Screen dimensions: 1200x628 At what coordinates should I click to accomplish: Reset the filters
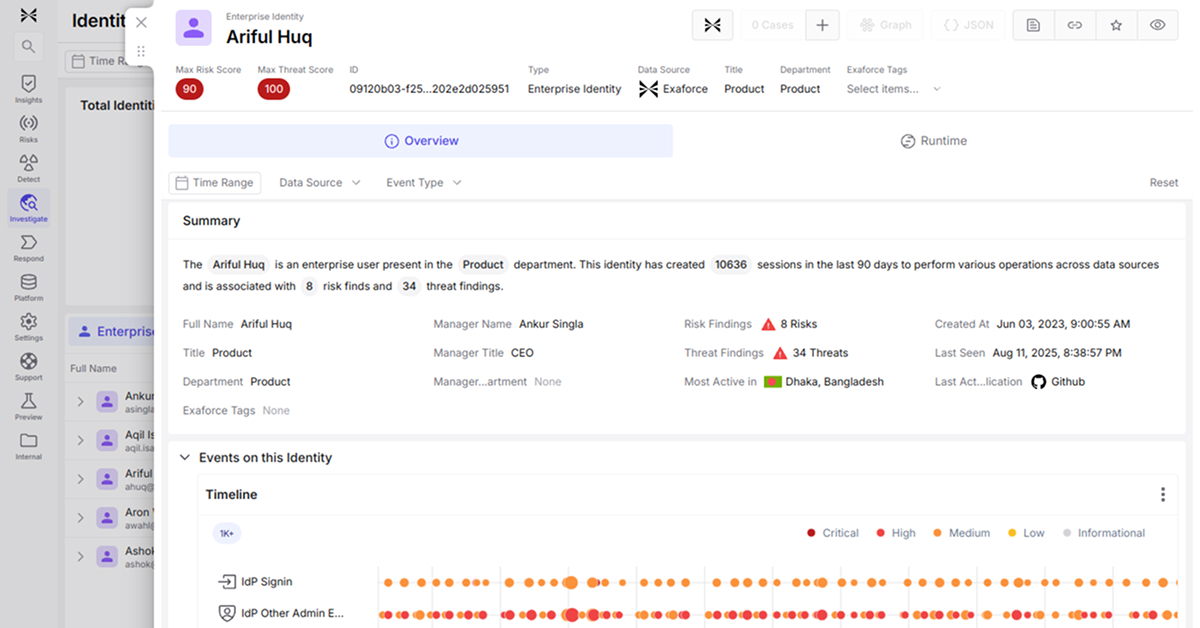pyautogui.click(x=1164, y=183)
